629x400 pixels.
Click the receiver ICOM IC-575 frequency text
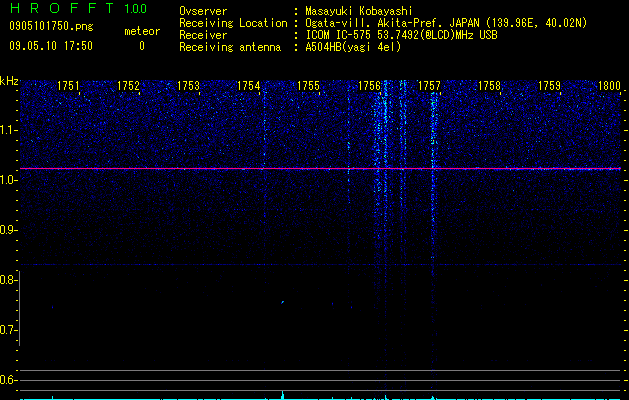click(x=402, y=35)
